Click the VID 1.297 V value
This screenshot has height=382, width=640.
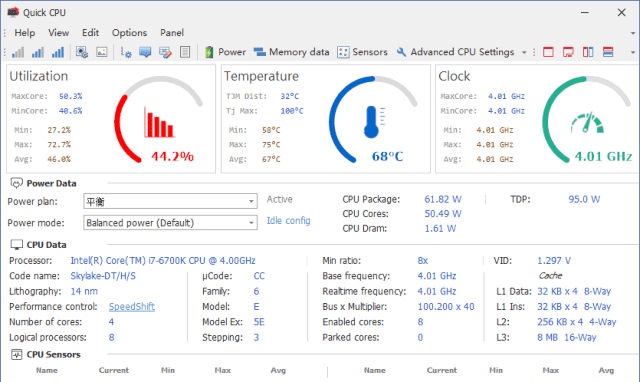(554, 261)
